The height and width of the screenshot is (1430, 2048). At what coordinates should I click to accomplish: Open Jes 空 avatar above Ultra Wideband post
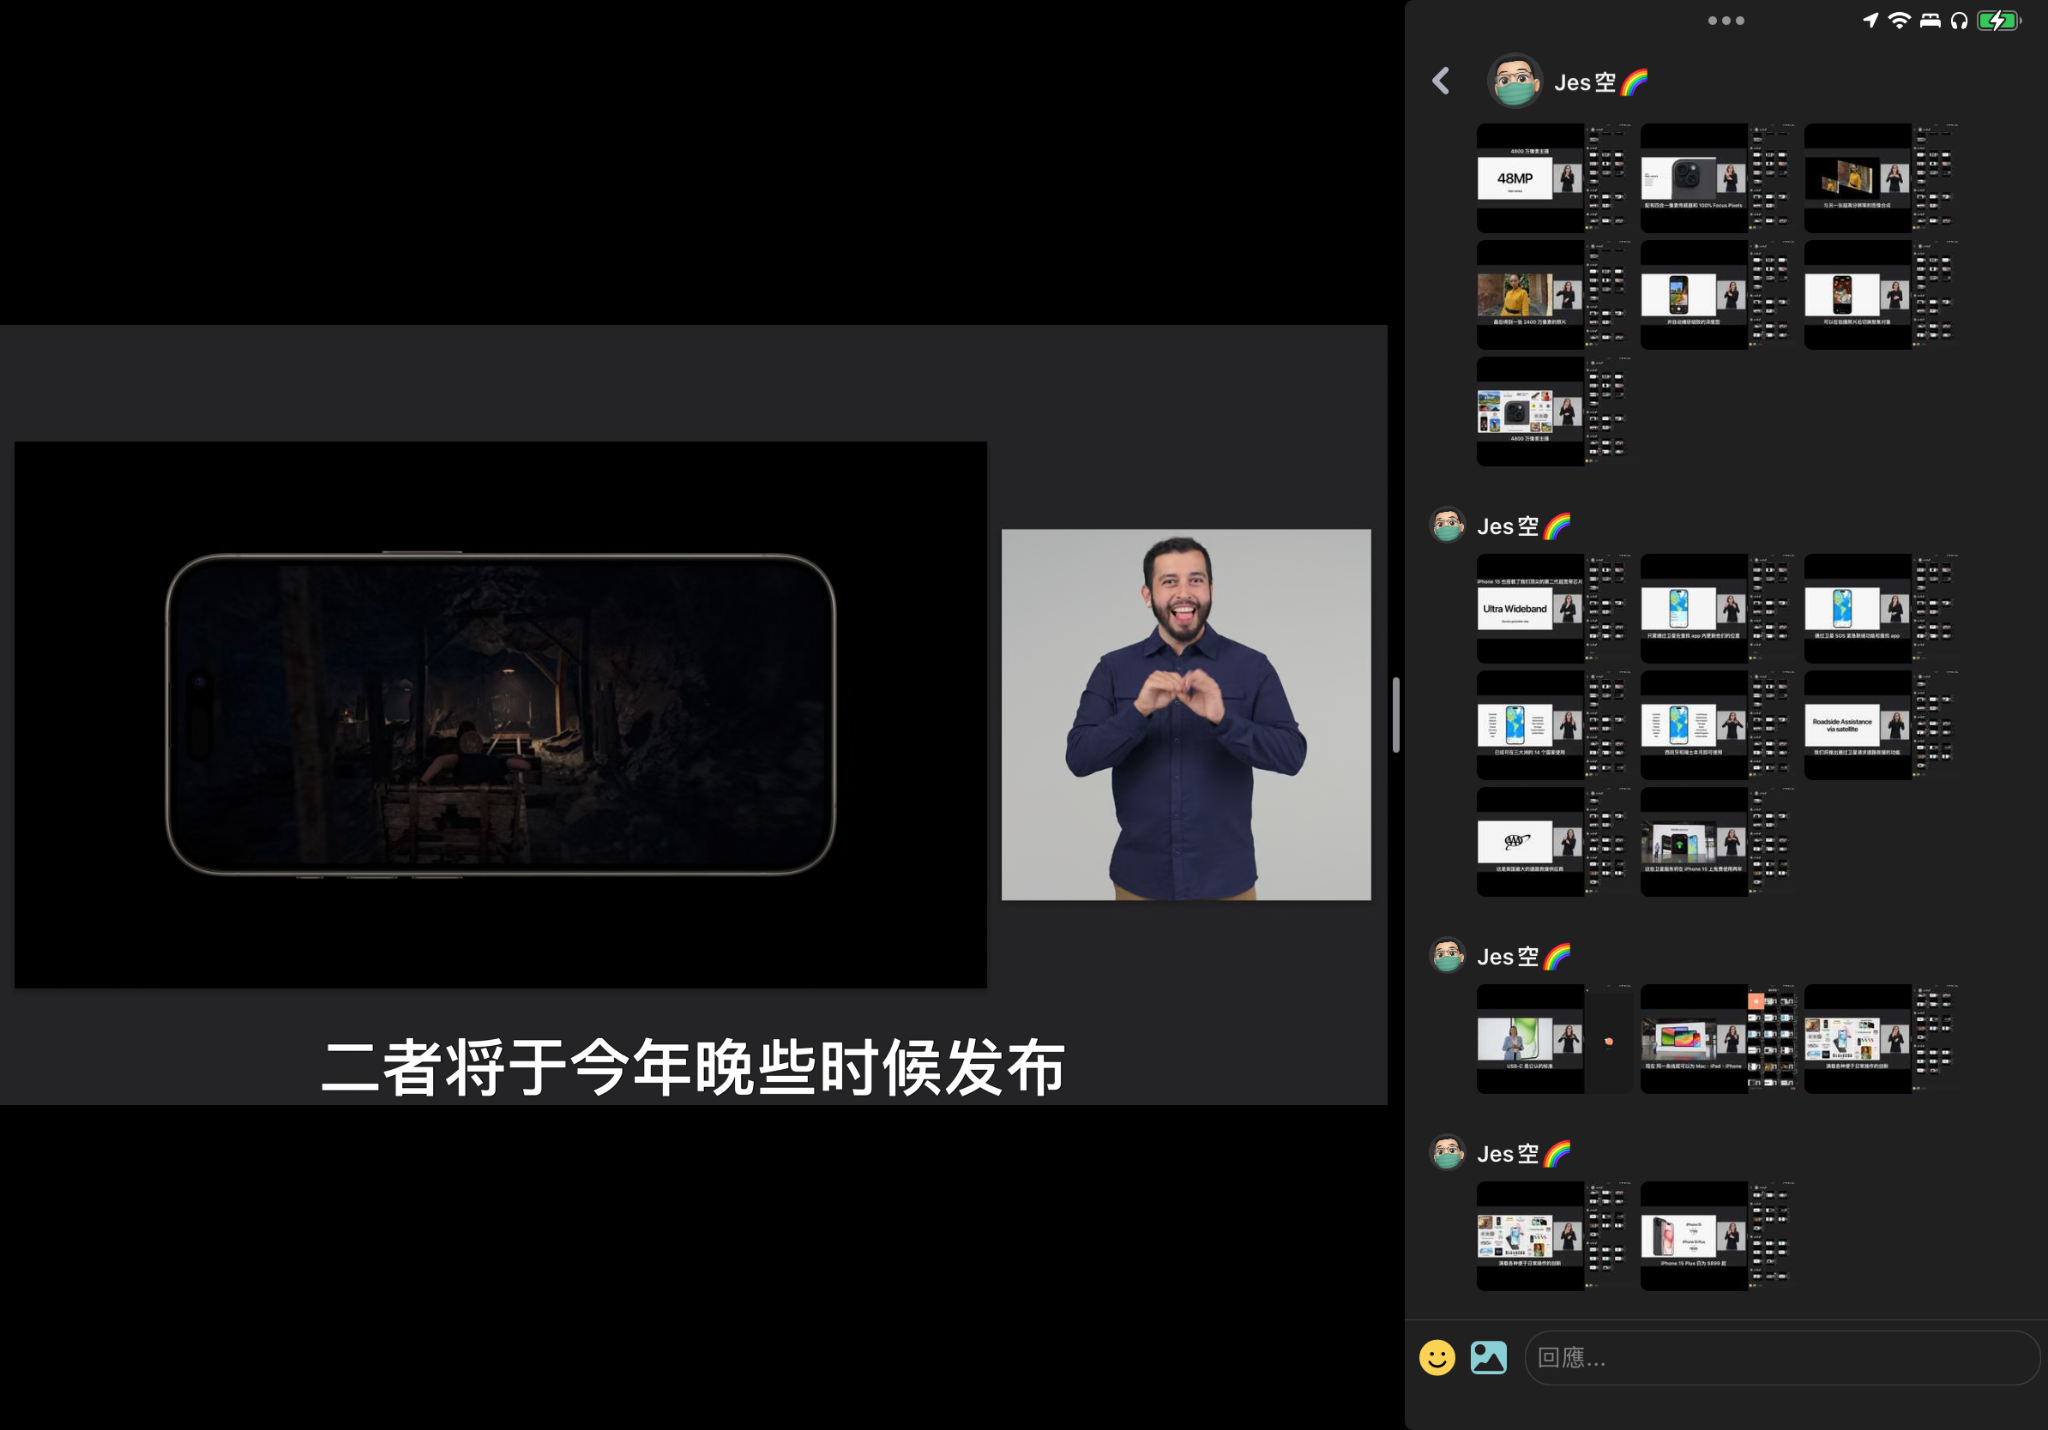[x=1447, y=525]
